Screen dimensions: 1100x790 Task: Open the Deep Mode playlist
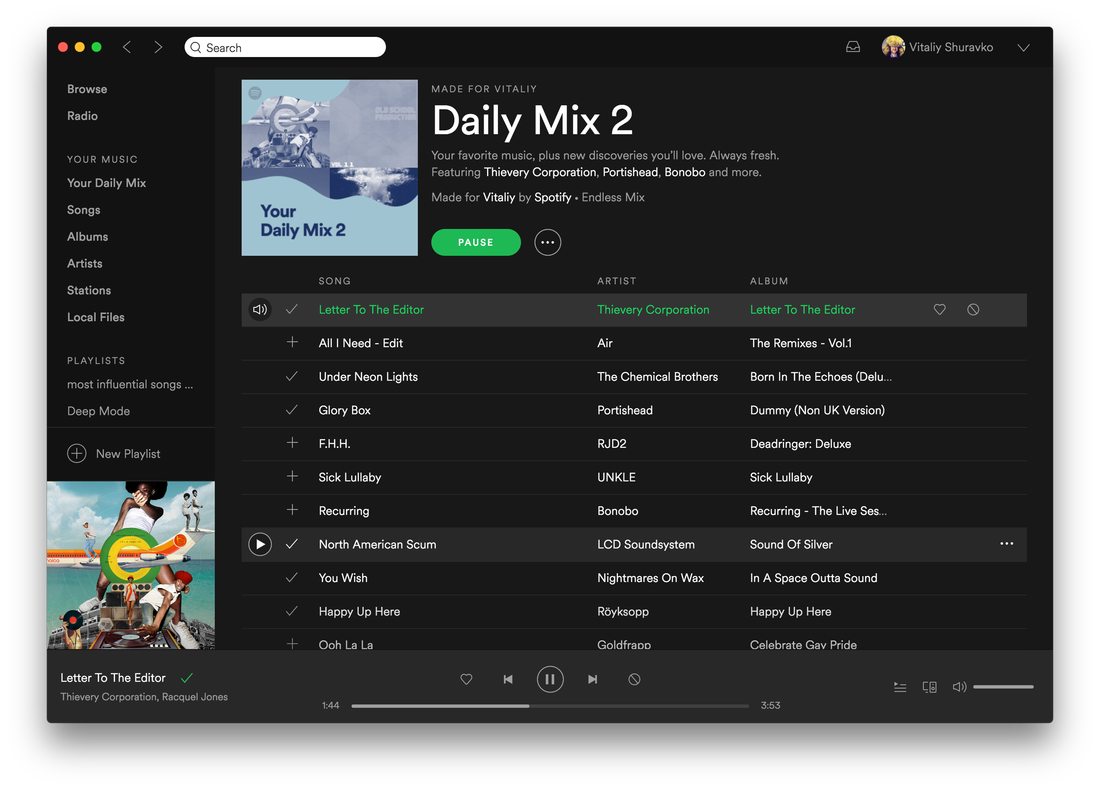pyautogui.click(x=98, y=411)
